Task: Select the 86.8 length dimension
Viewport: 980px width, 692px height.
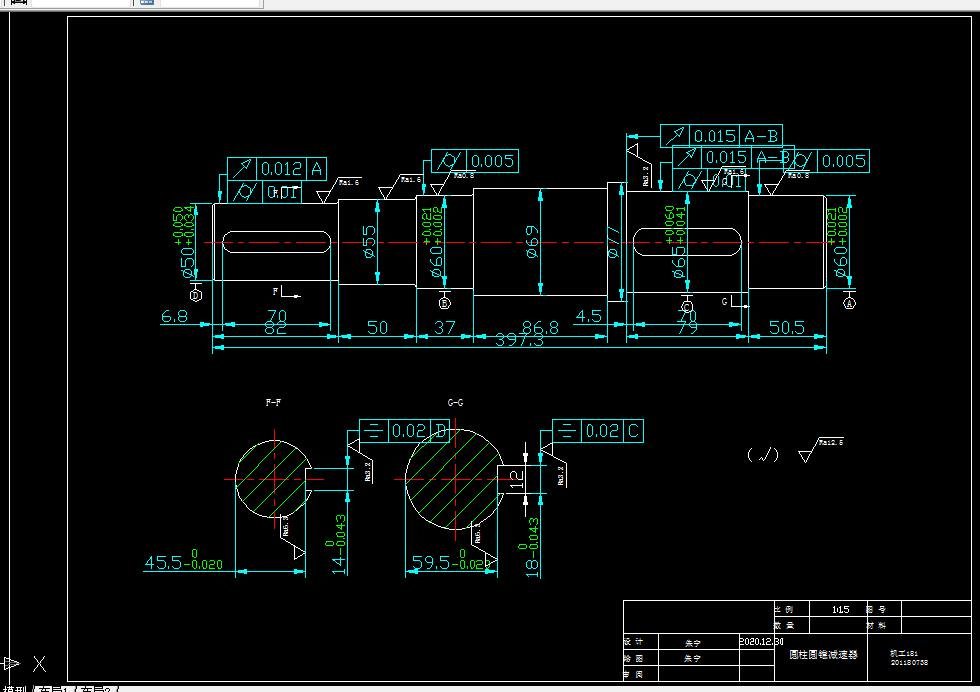Action: coord(541,328)
